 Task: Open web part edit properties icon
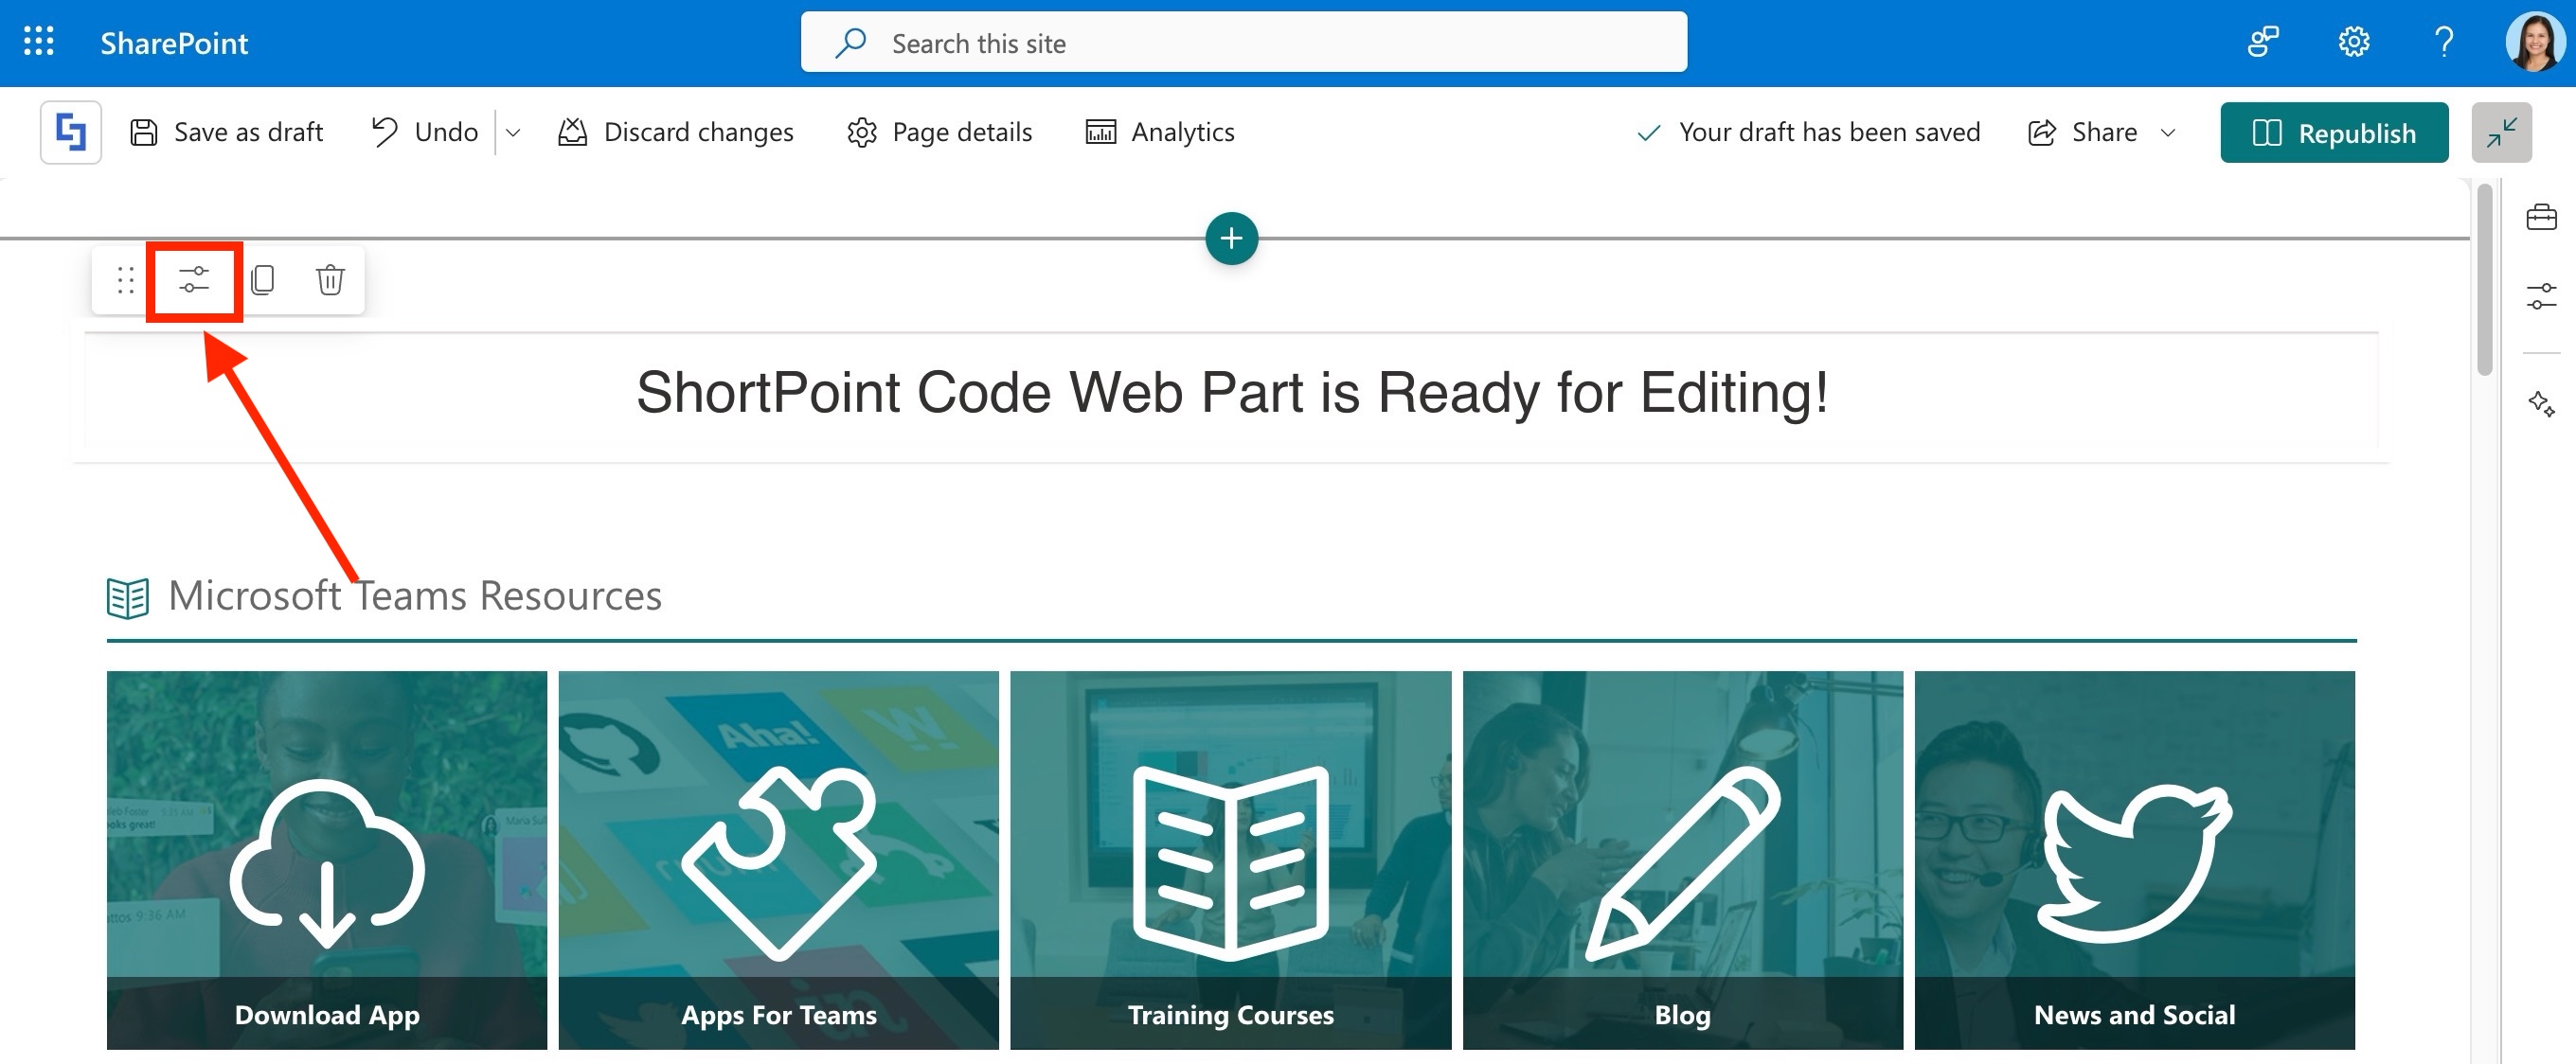(x=194, y=280)
